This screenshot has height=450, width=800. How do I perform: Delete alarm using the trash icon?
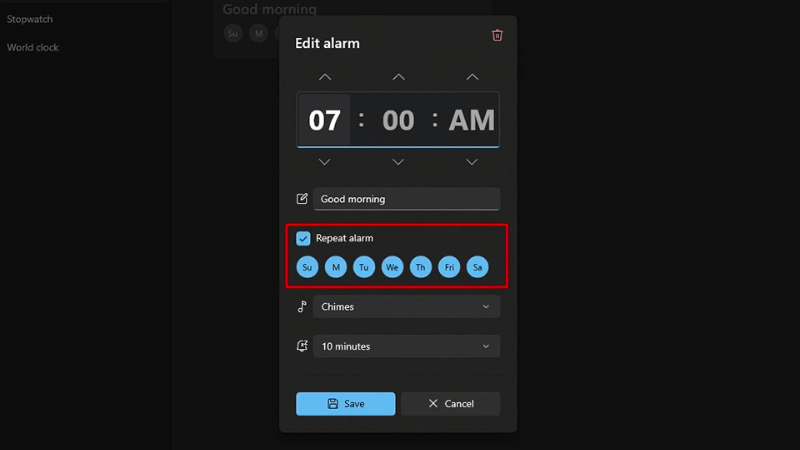point(497,35)
